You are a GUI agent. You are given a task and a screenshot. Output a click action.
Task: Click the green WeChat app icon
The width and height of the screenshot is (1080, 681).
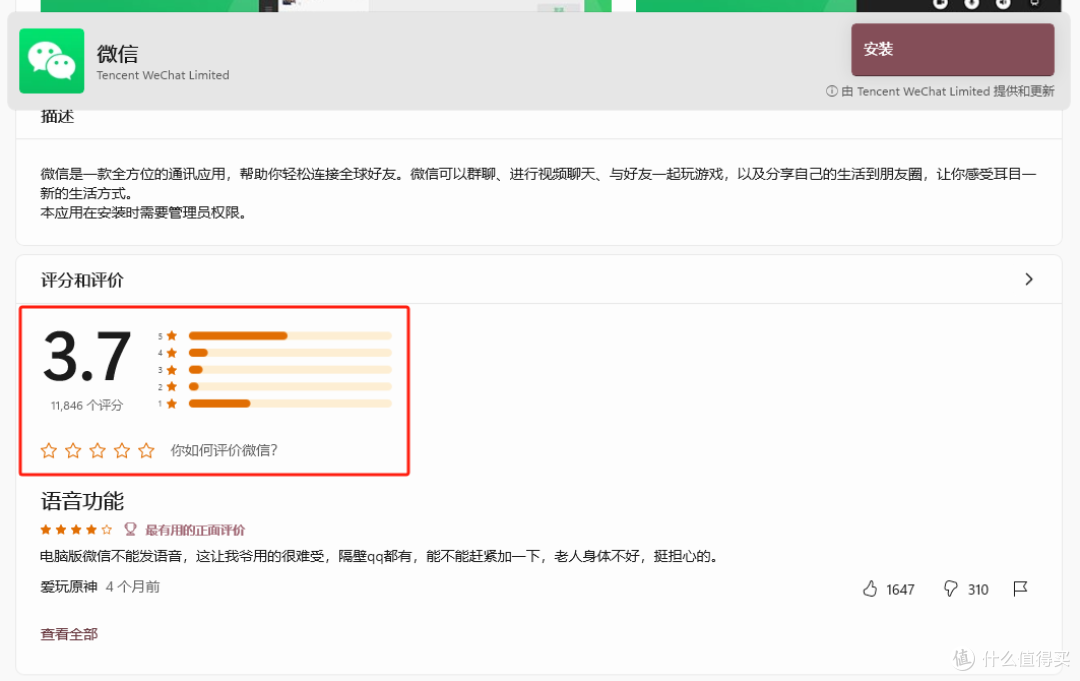pyautogui.click(x=52, y=61)
